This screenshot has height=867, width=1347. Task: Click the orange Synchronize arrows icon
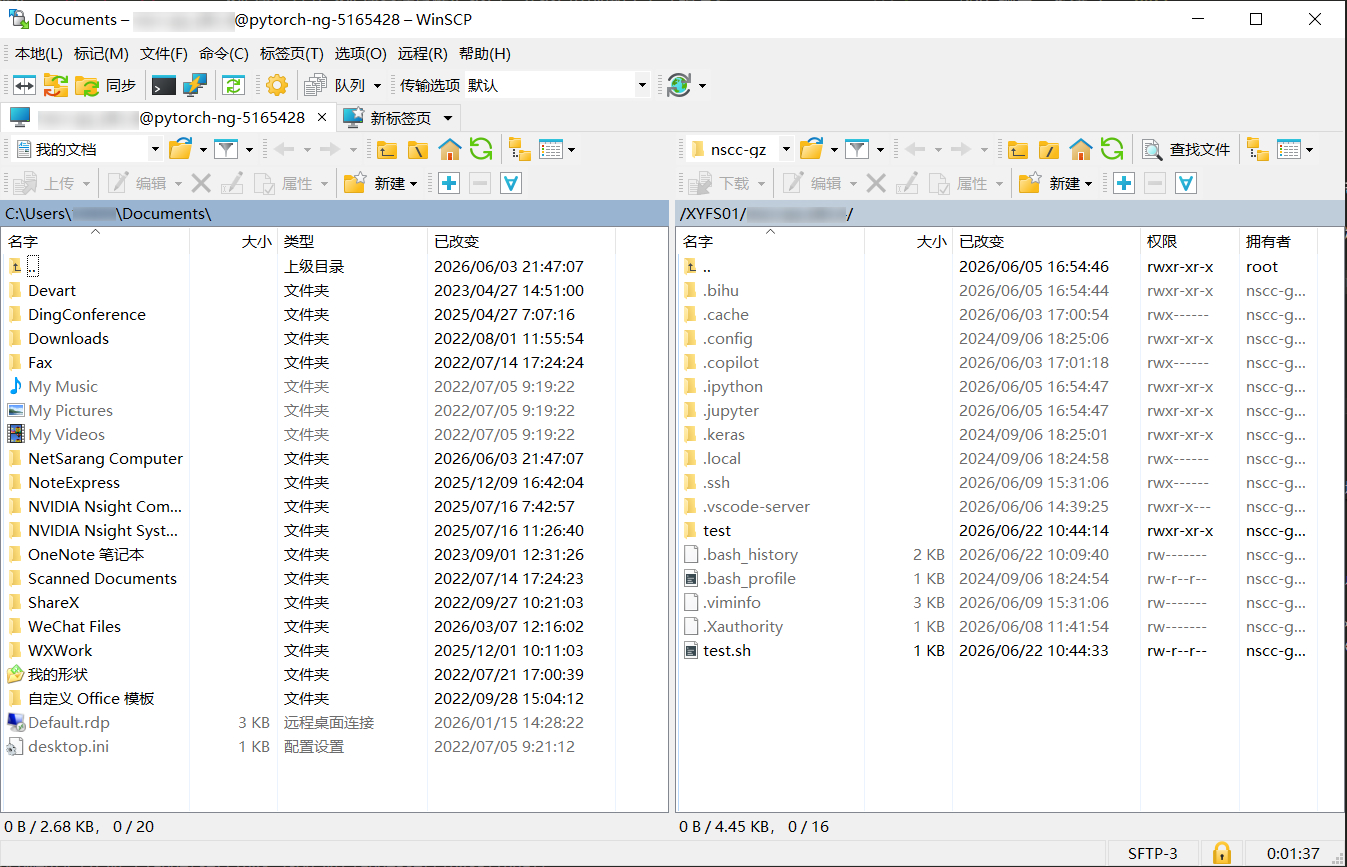[x=55, y=86]
